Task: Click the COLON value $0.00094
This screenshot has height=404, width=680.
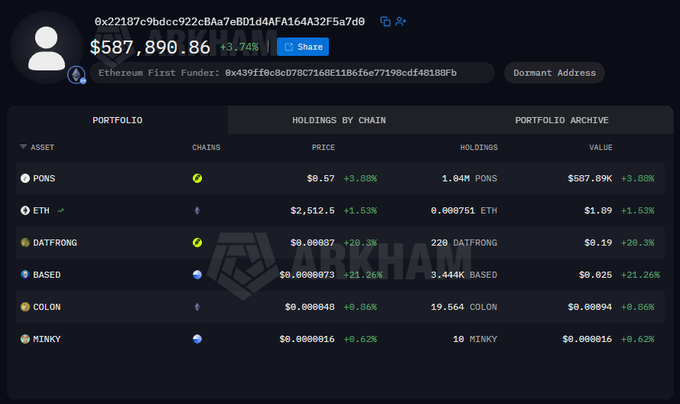Action: pyautogui.click(x=590, y=306)
